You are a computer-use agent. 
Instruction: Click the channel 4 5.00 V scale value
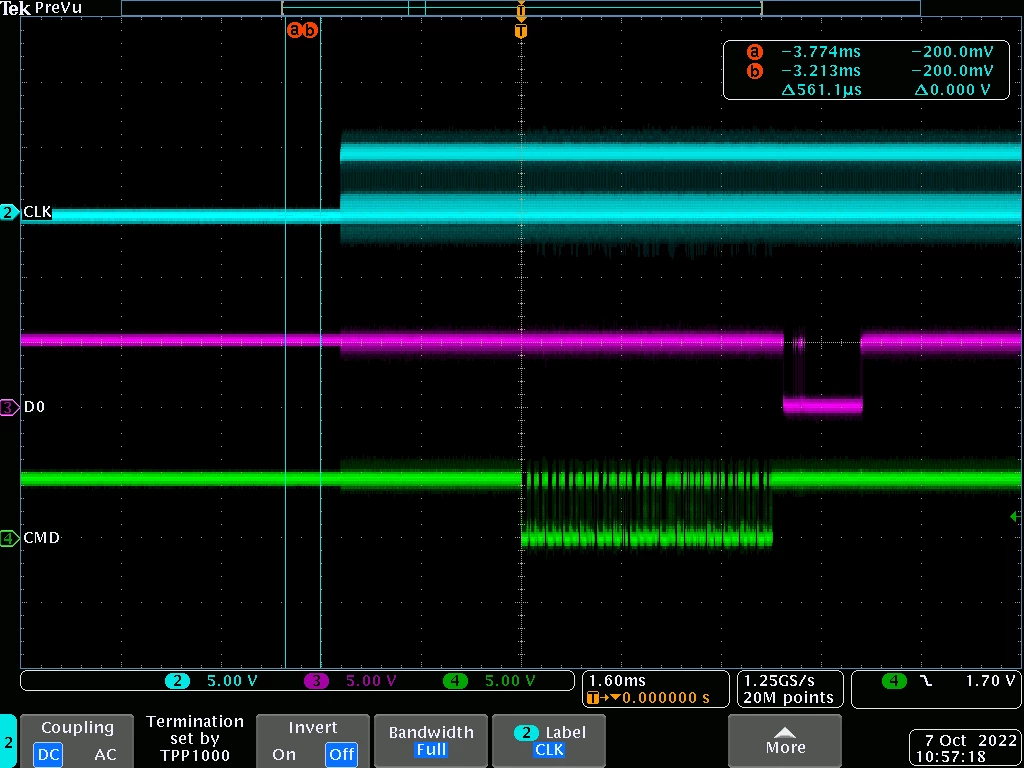(x=510, y=681)
